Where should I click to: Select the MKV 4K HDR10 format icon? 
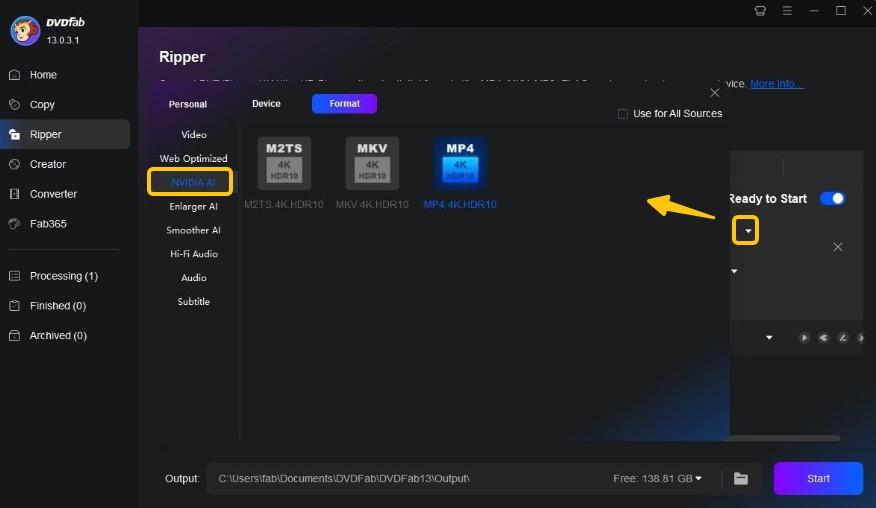coord(372,163)
